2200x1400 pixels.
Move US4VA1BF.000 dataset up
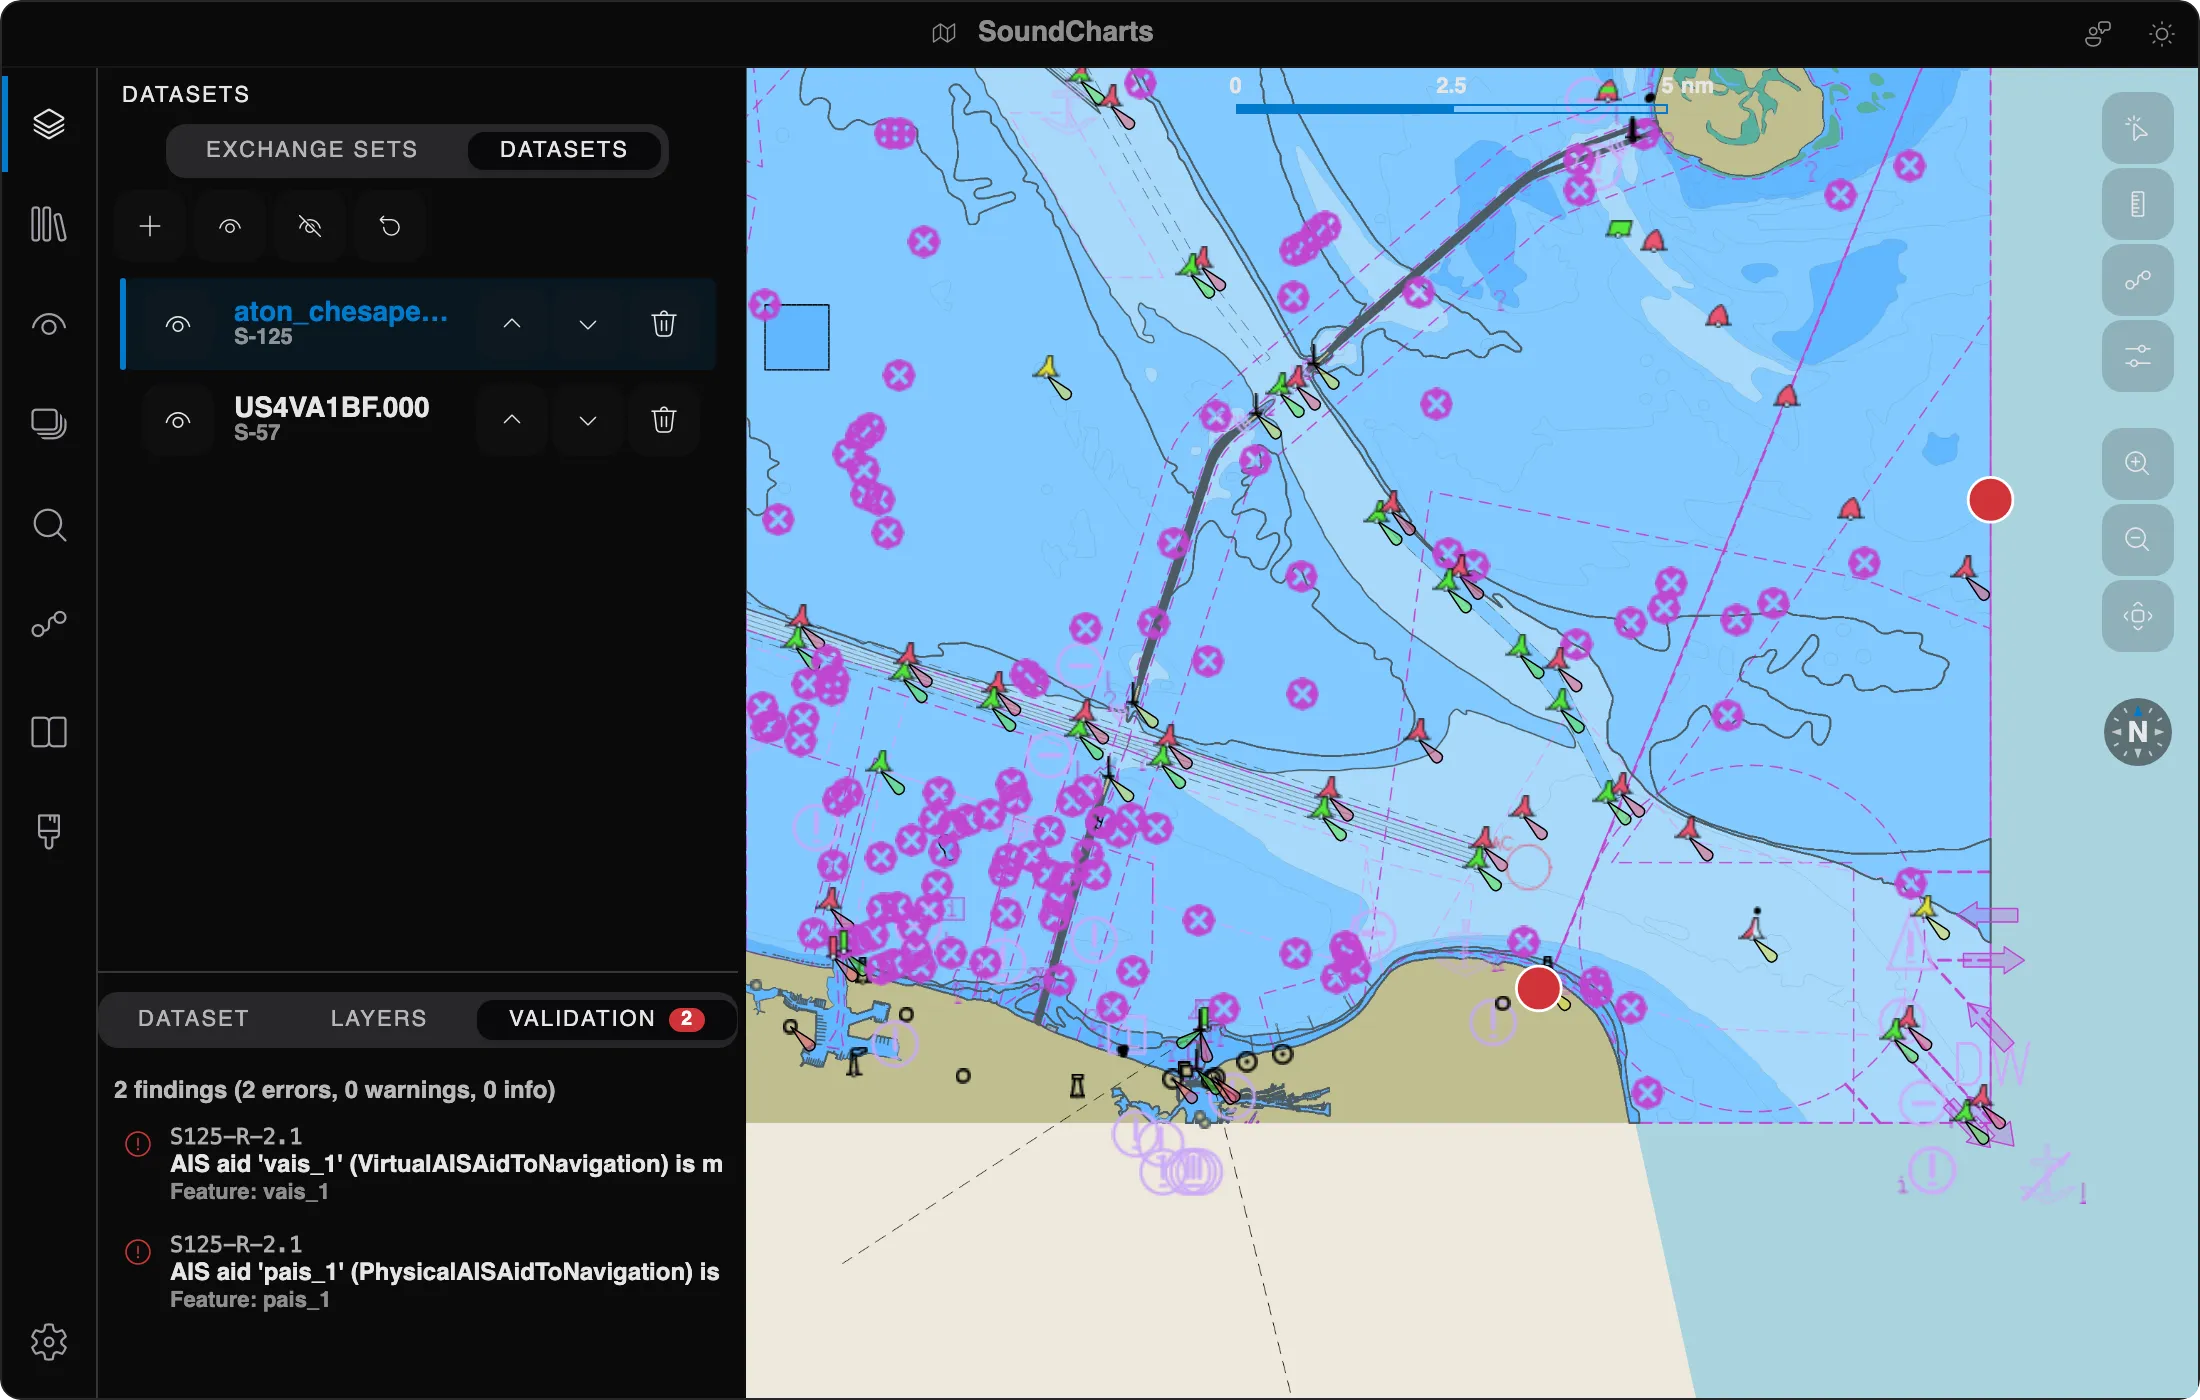pos(512,420)
